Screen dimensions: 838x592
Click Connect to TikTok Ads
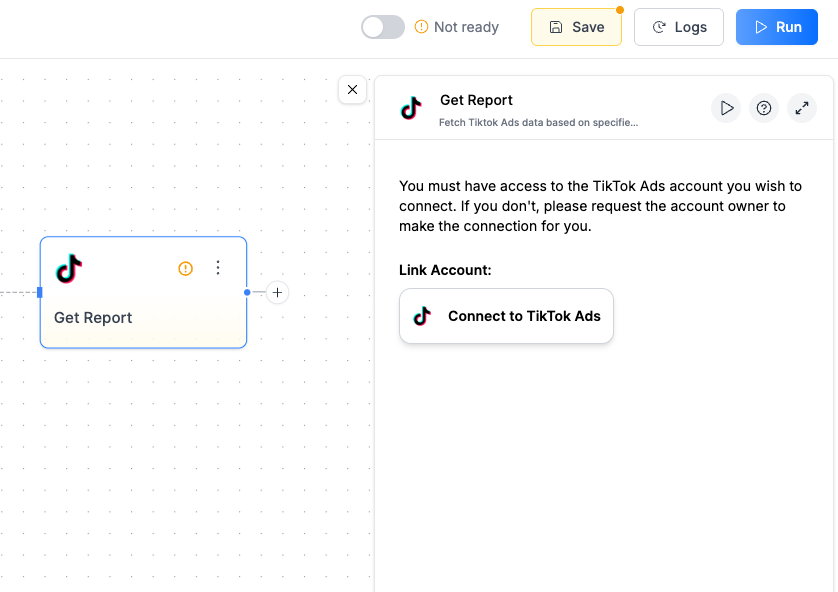pos(506,316)
